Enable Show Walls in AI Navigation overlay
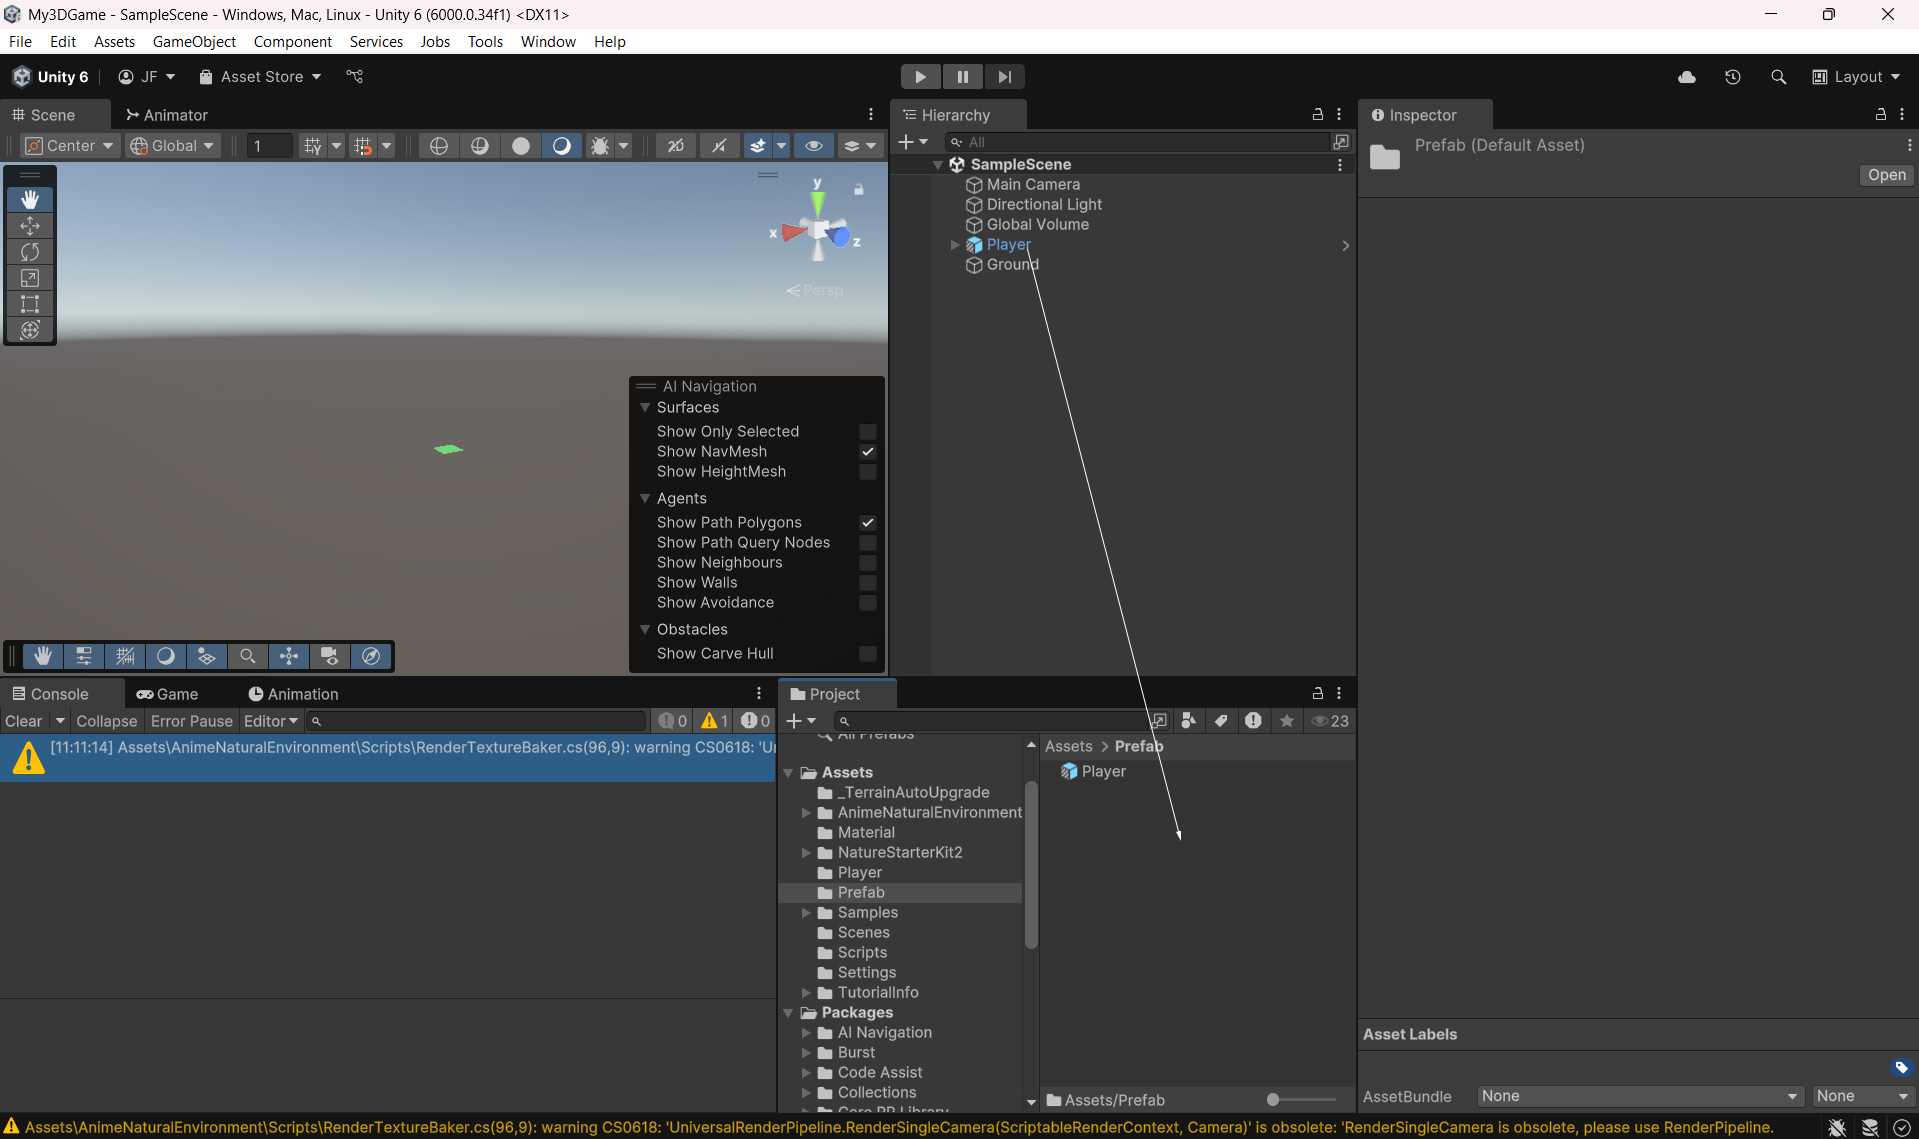1919x1139 pixels. 868,583
